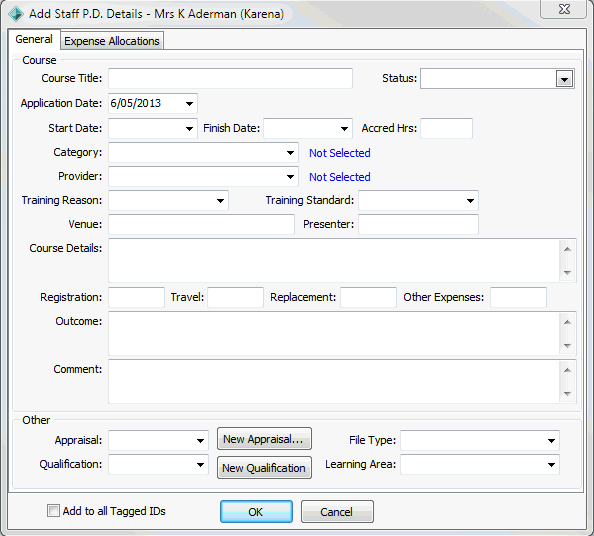594x536 pixels.
Task: Click the Presenter text field
Action: [418, 224]
